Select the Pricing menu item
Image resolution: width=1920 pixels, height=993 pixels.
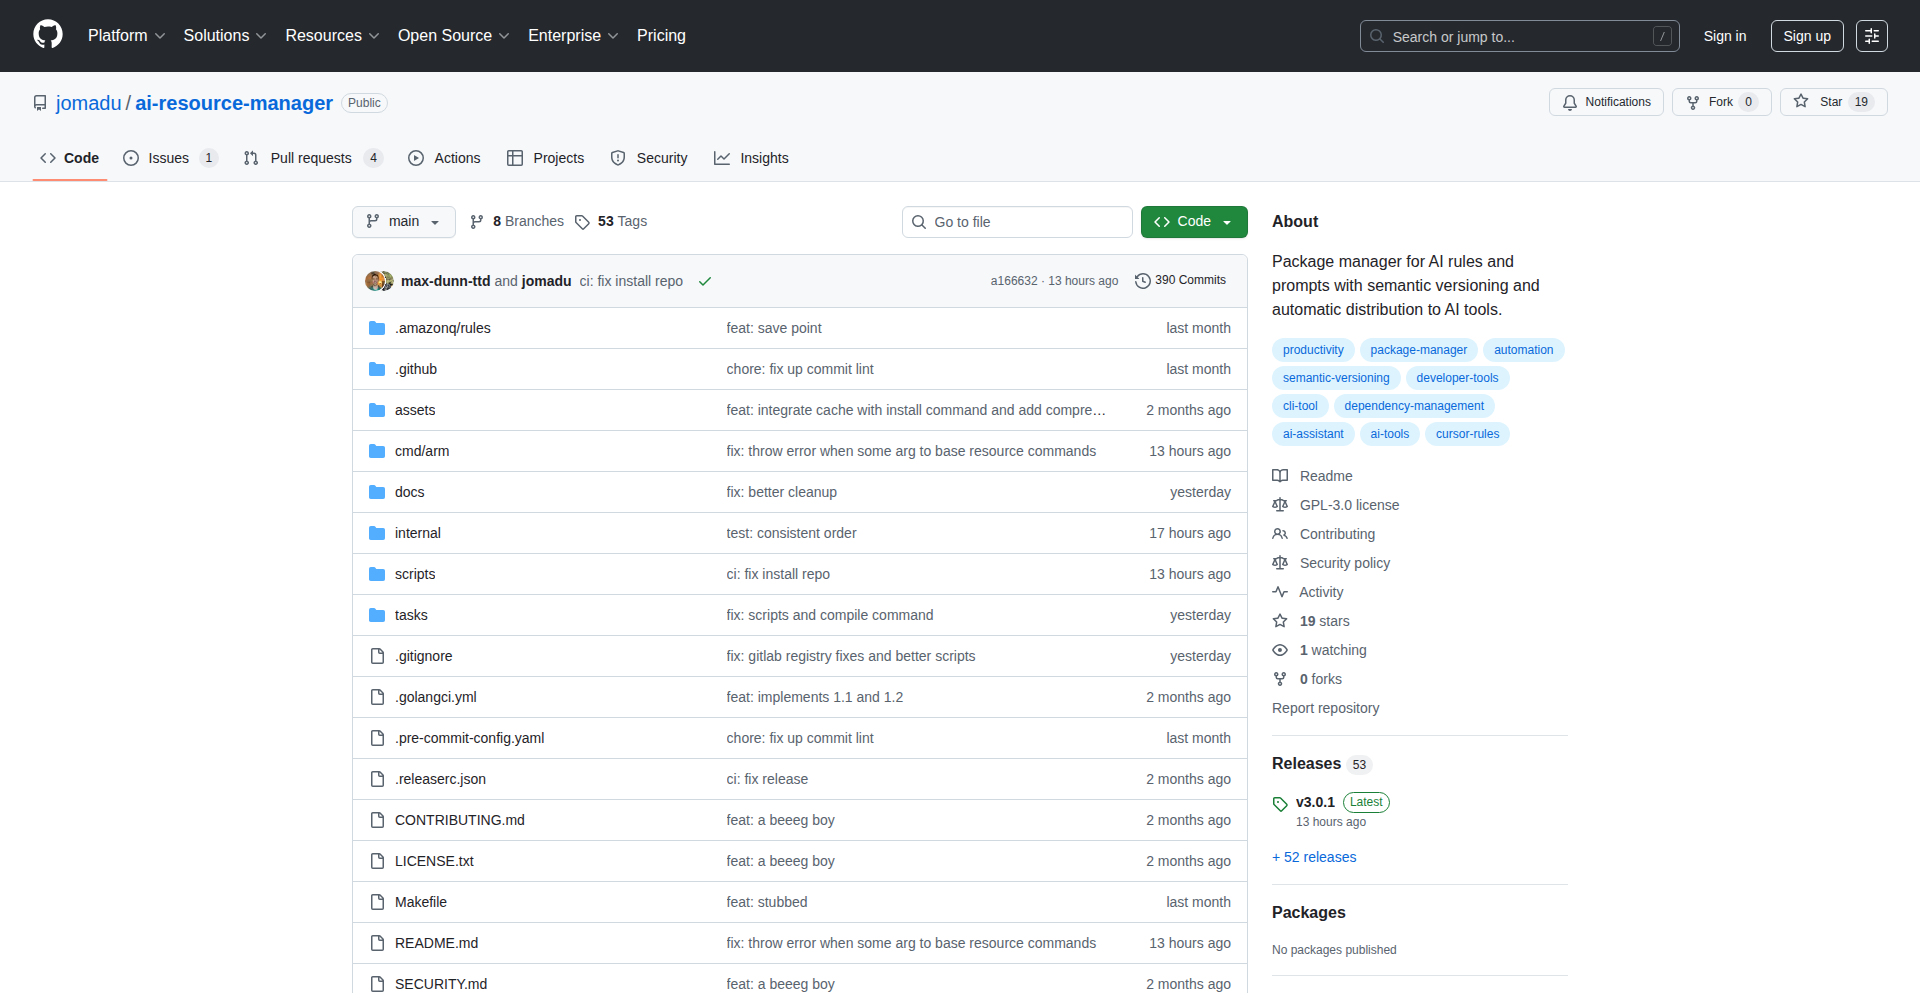coord(661,36)
